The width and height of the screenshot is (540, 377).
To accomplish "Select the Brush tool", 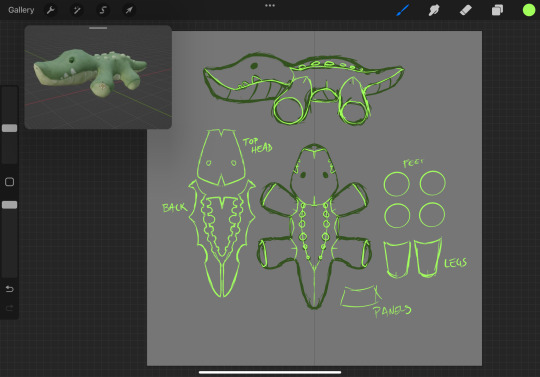I will coord(402,10).
